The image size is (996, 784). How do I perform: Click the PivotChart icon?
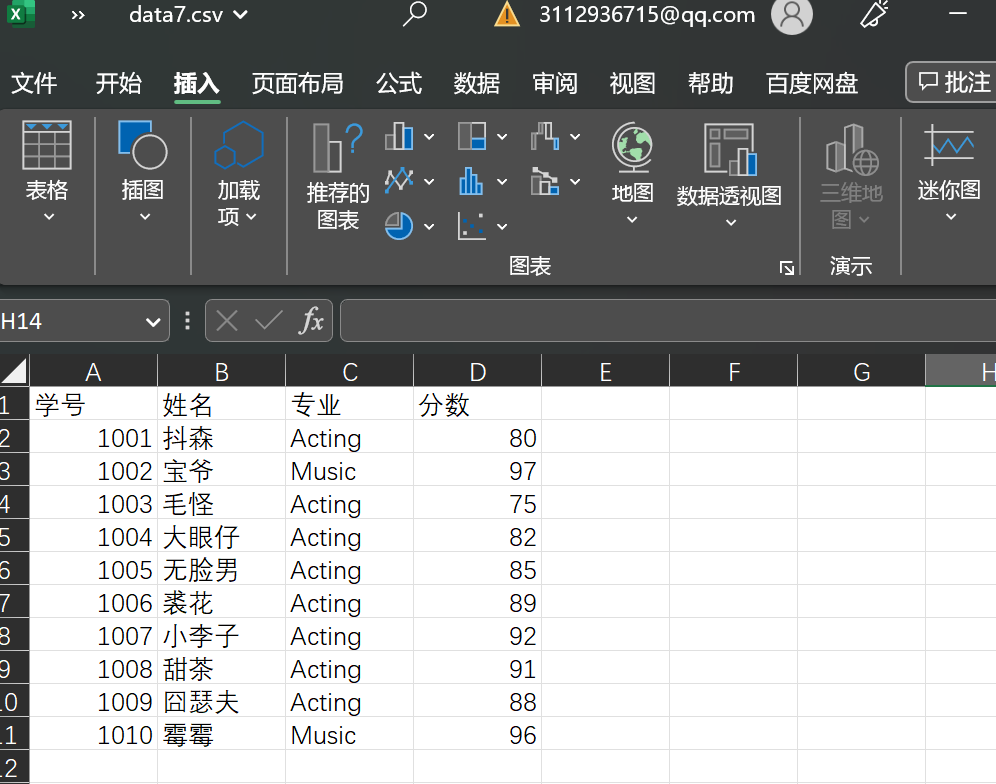pyautogui.click(x=730, y=149)
